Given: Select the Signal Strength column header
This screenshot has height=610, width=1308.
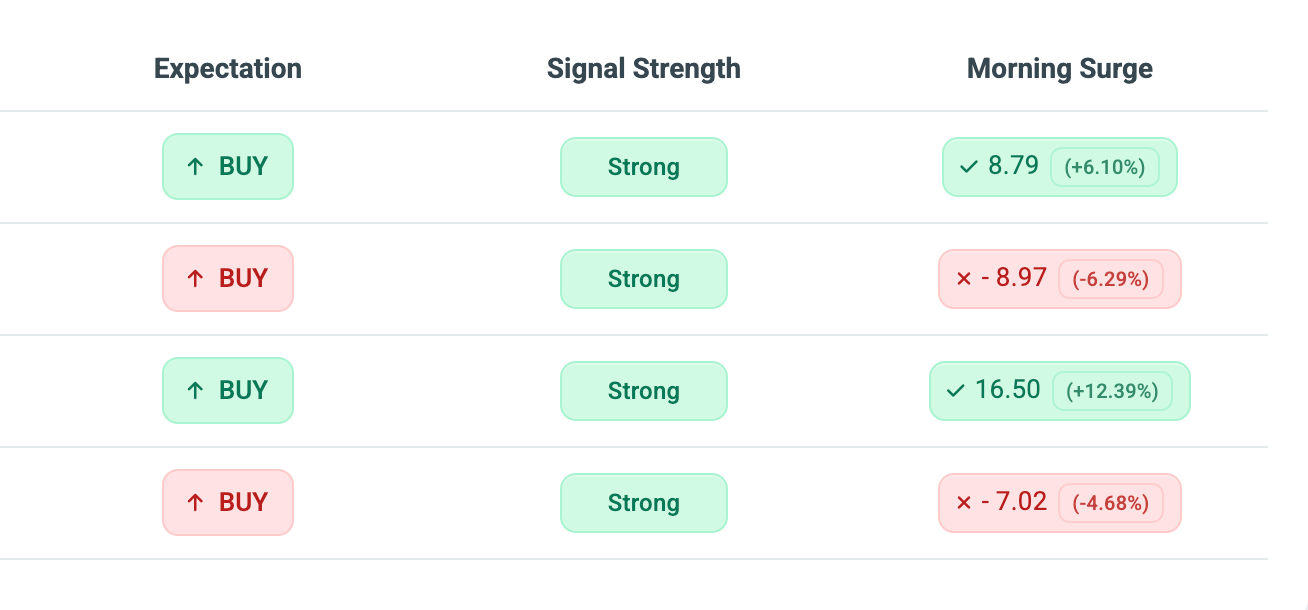Looking at the screenshot, I should click(x=644, y=69).
